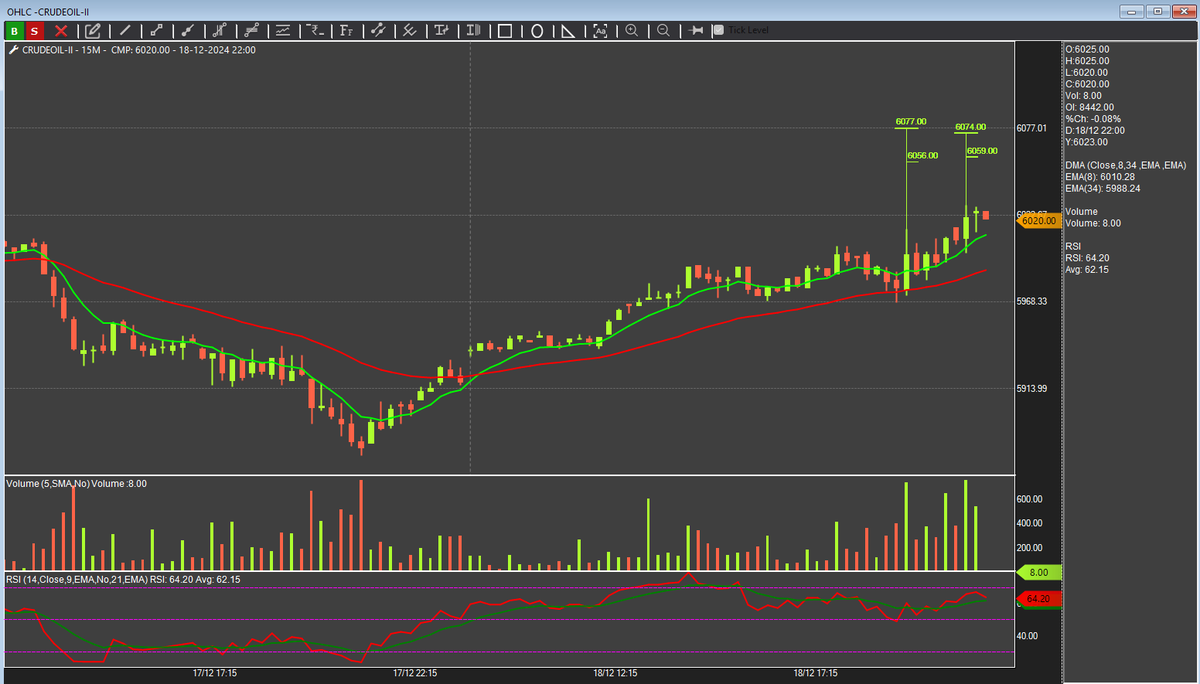Select the Fr text annotation tool
The width and height of the screenshot is (1200, 684).
click(346, 31)
